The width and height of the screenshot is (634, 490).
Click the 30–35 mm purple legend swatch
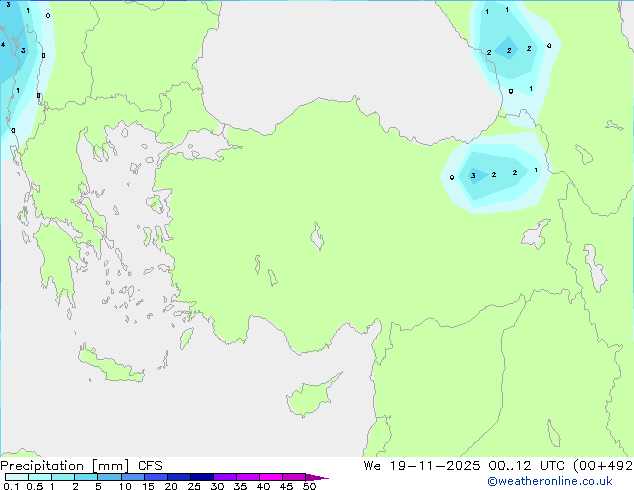tap(225, 477)
